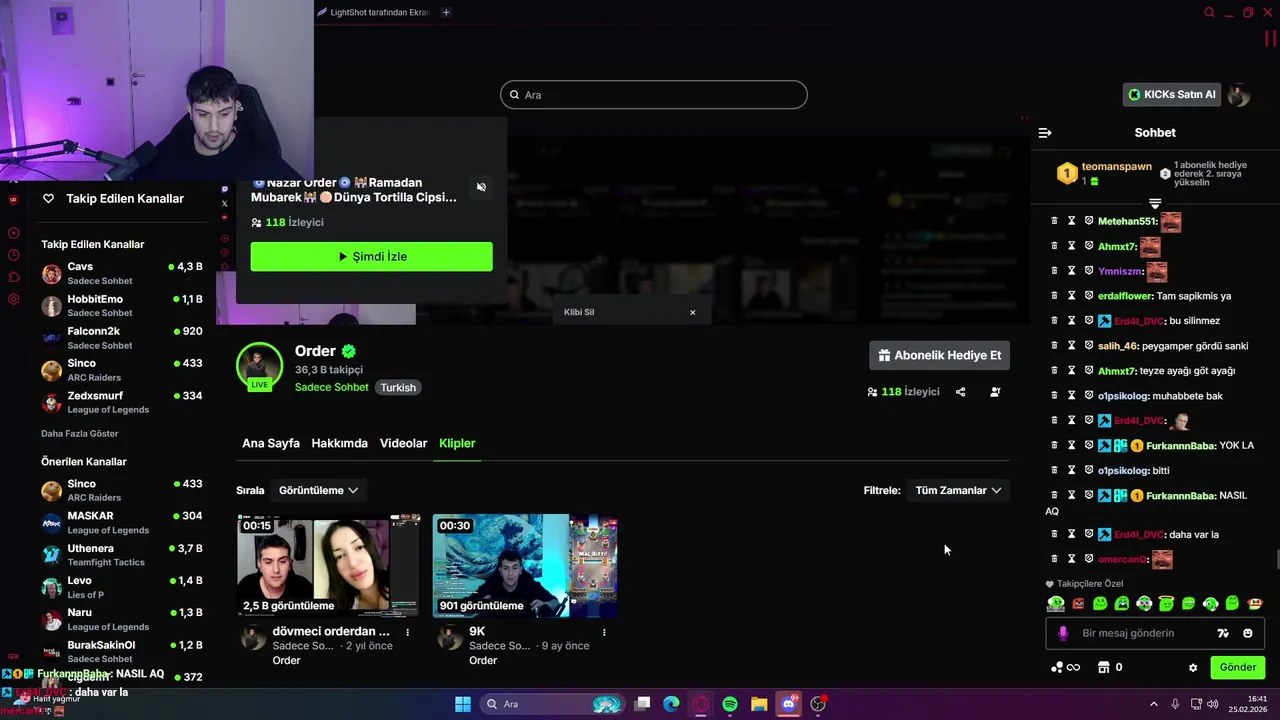Open Uthenera in recommended channels
The width and height of the screenshot is (1280, 720).
tap(122, 555)
